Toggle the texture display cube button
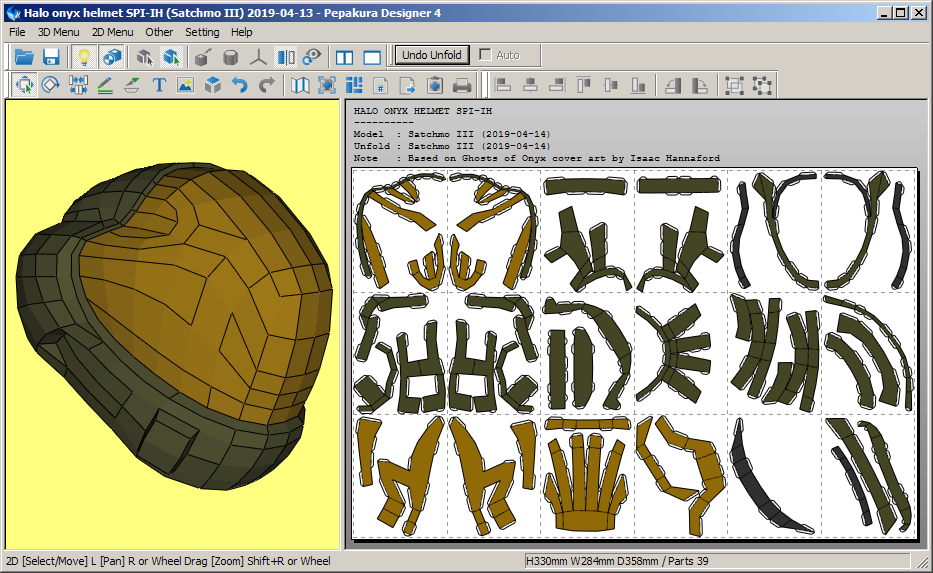 pyautogui.click(x=112, y=57)
